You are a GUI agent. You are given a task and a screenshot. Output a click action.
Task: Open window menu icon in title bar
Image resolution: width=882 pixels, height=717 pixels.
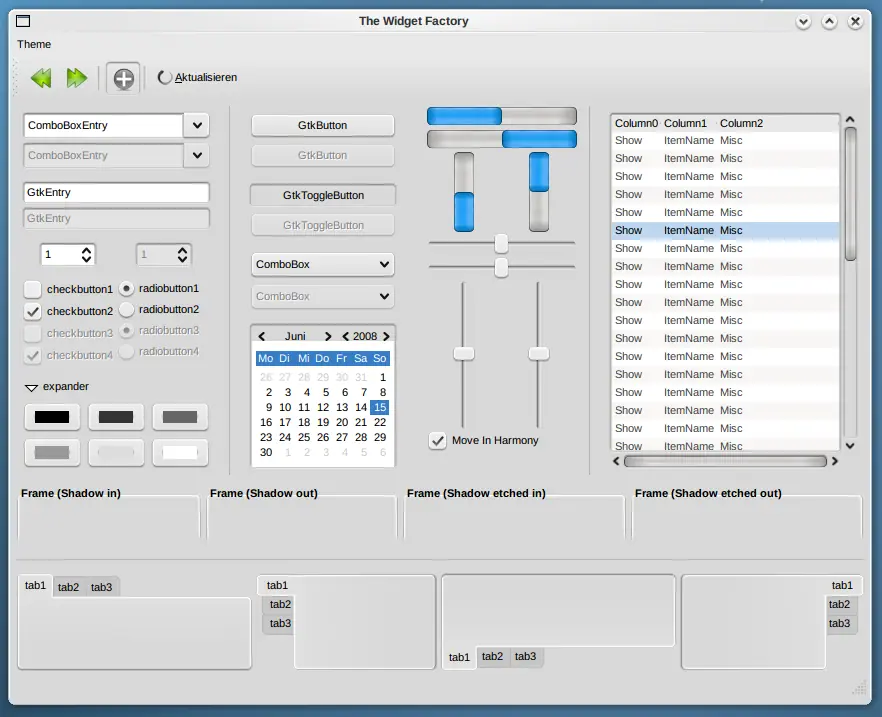[23, 21]
